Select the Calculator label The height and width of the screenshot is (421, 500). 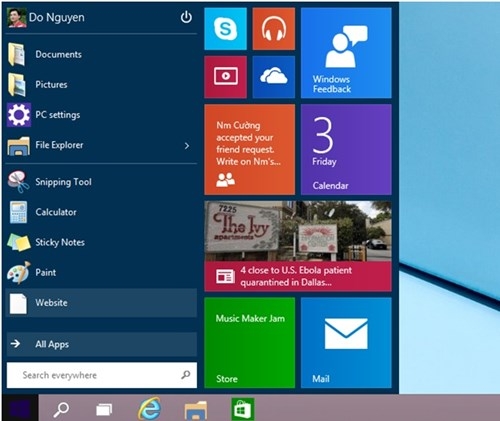(x=56, y=212)
